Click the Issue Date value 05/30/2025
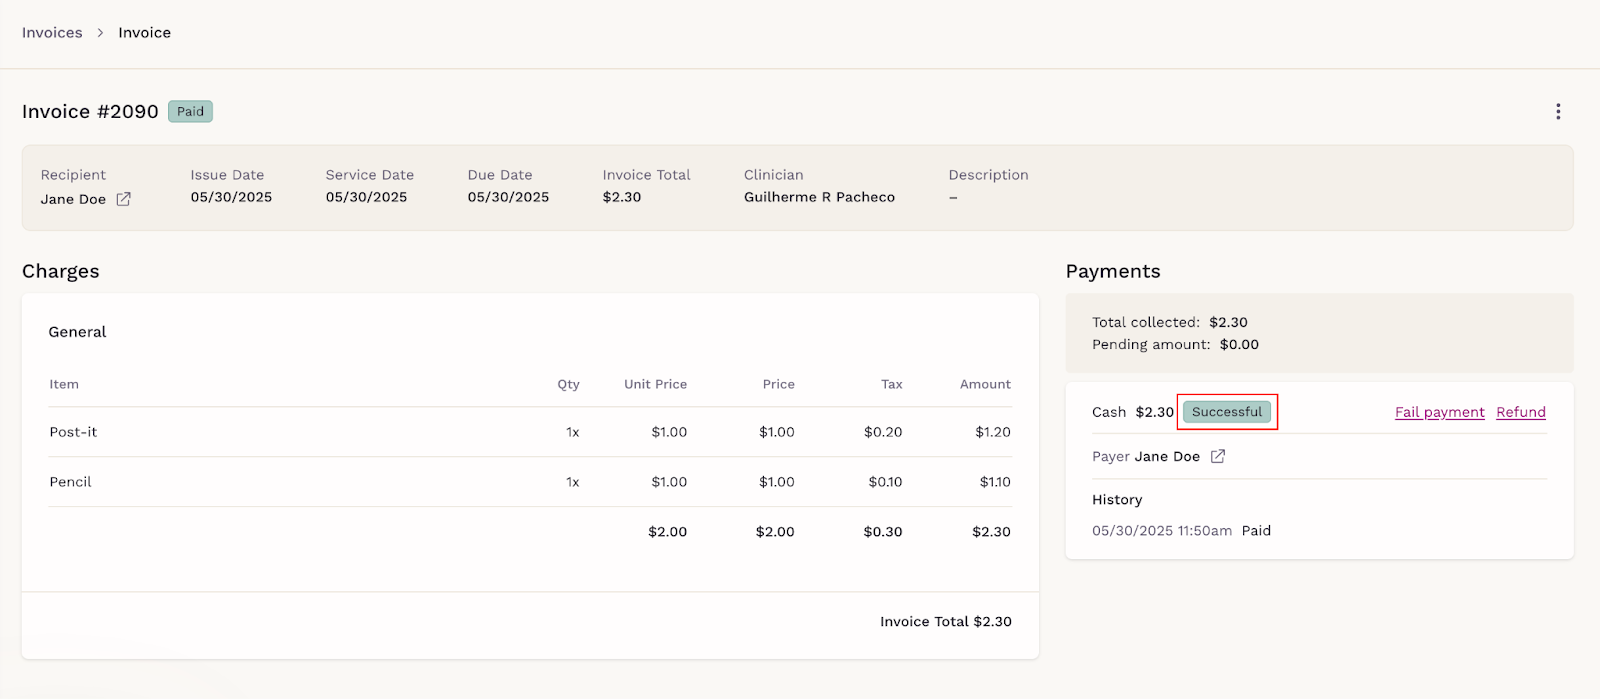 coord(231,197)
